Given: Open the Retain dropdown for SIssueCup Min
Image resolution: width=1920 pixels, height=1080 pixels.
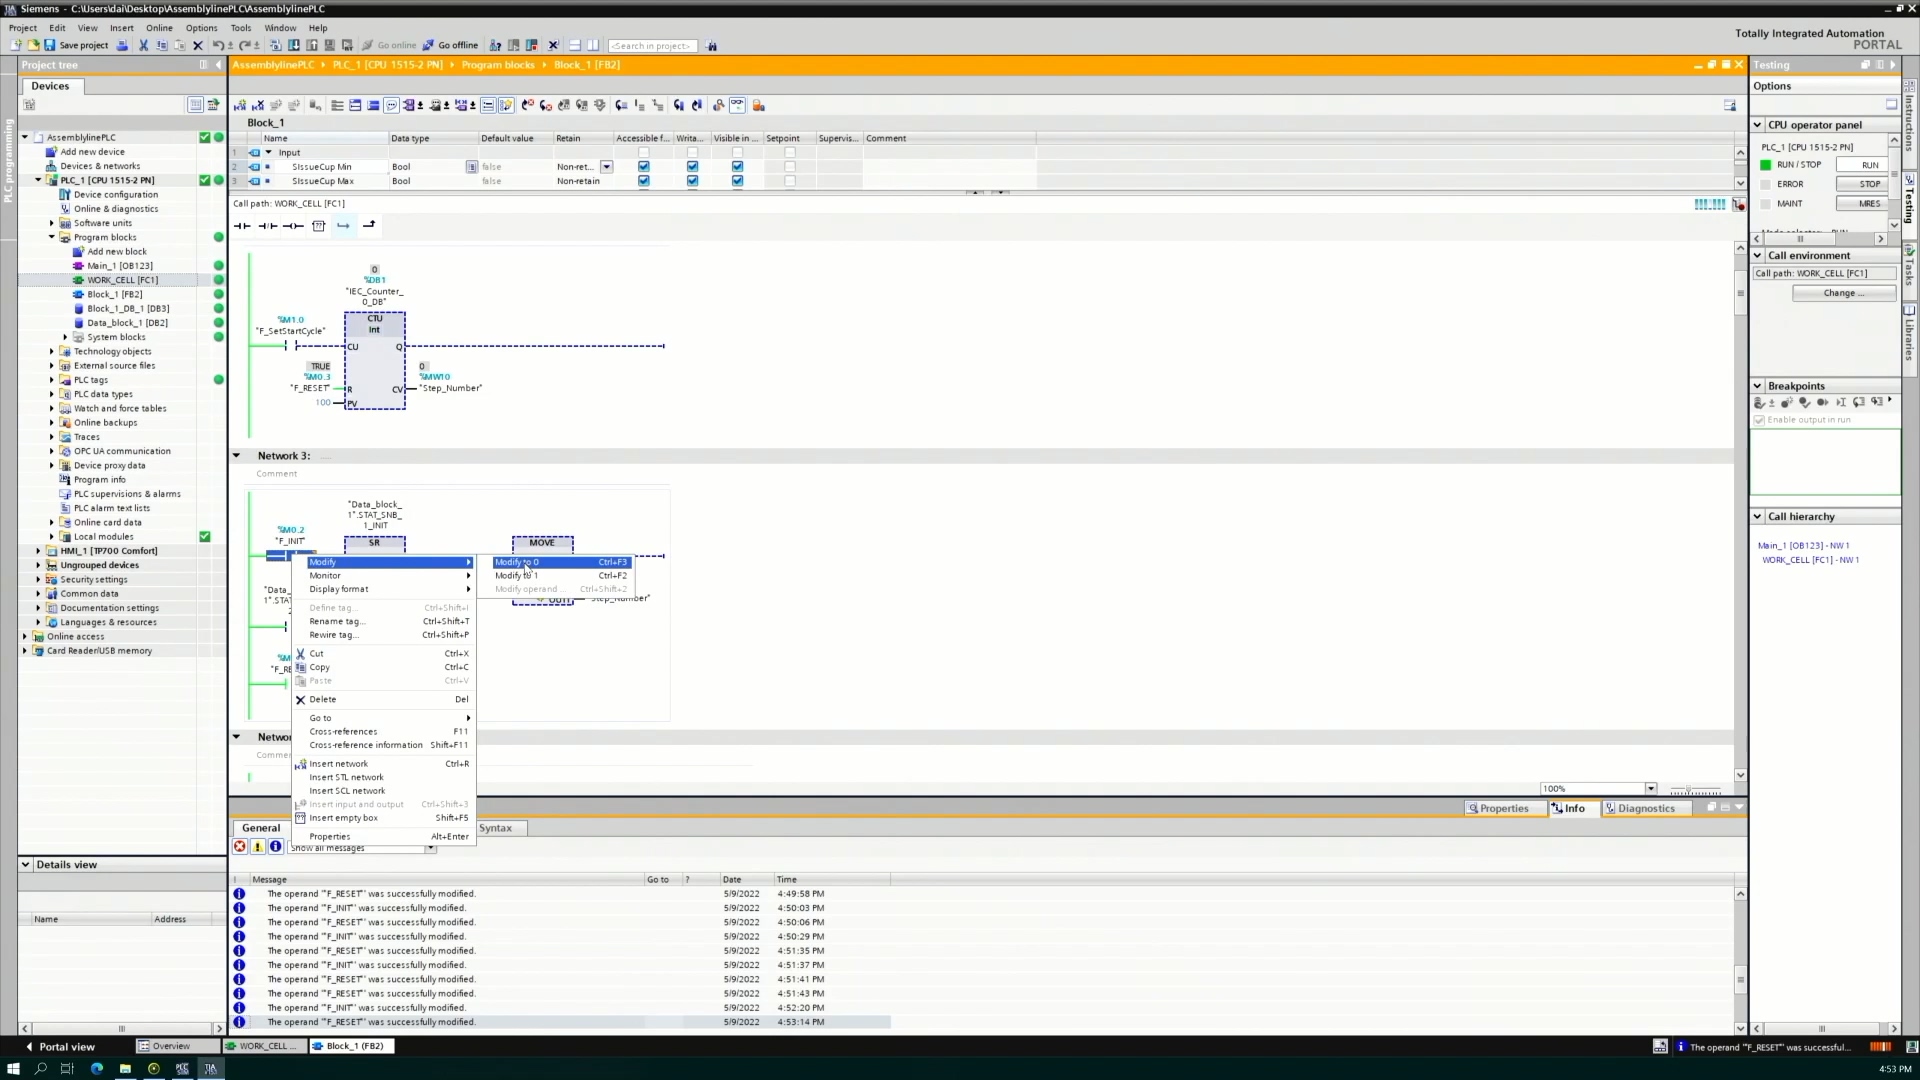Looking at the screenshot, I should click(606, 167).
